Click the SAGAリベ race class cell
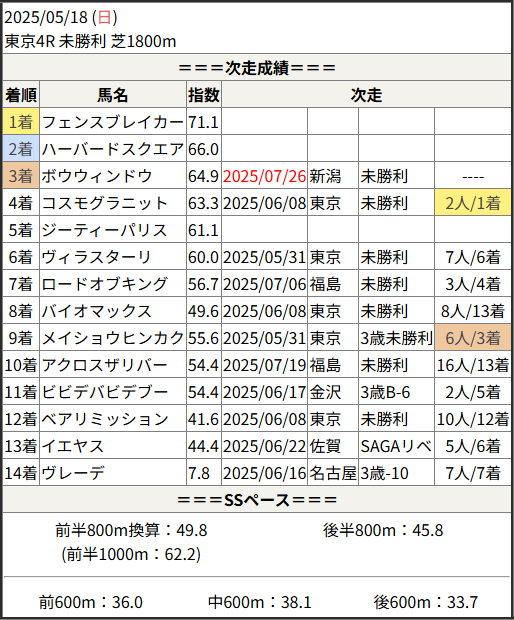Image resolution: width=514 pixels, height=620 pixels. click(x=396, y=446)
